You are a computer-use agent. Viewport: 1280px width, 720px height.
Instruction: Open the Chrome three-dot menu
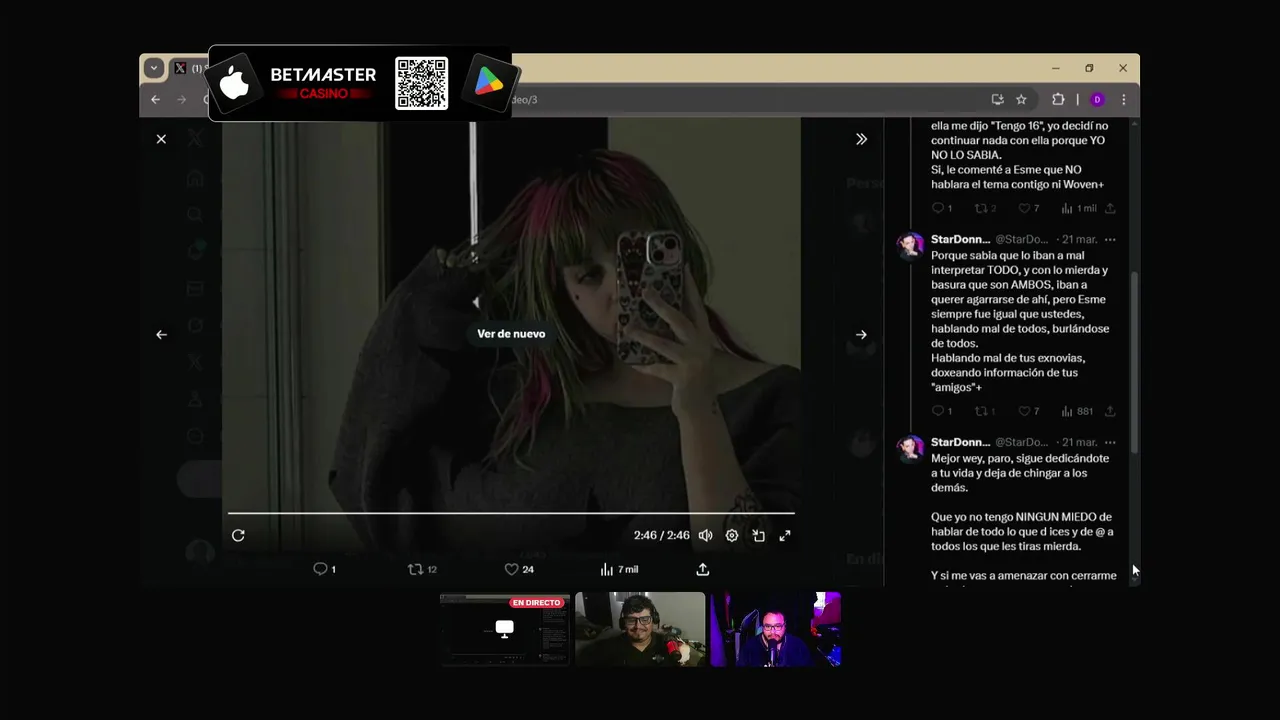tap(1123, 99)
